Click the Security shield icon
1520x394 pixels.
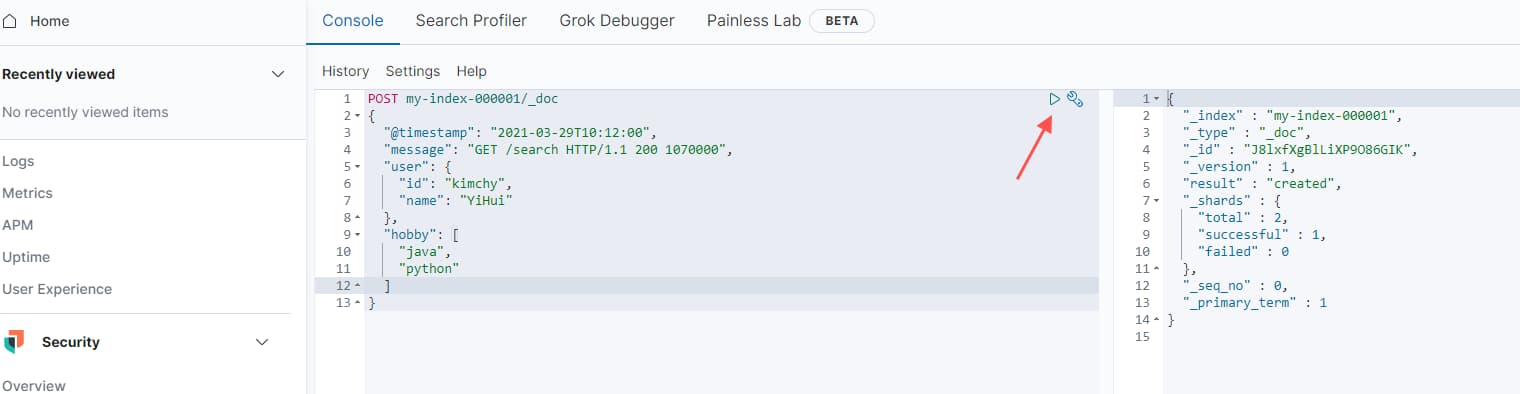(14, 342)
